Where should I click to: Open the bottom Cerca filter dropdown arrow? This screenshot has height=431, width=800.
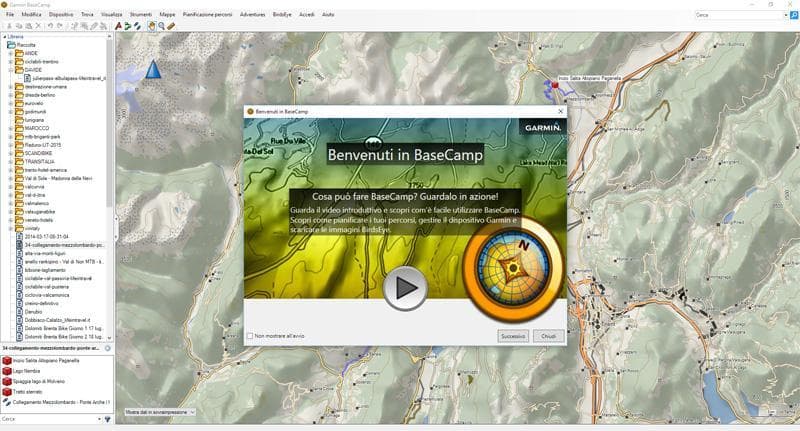(99, 419)
